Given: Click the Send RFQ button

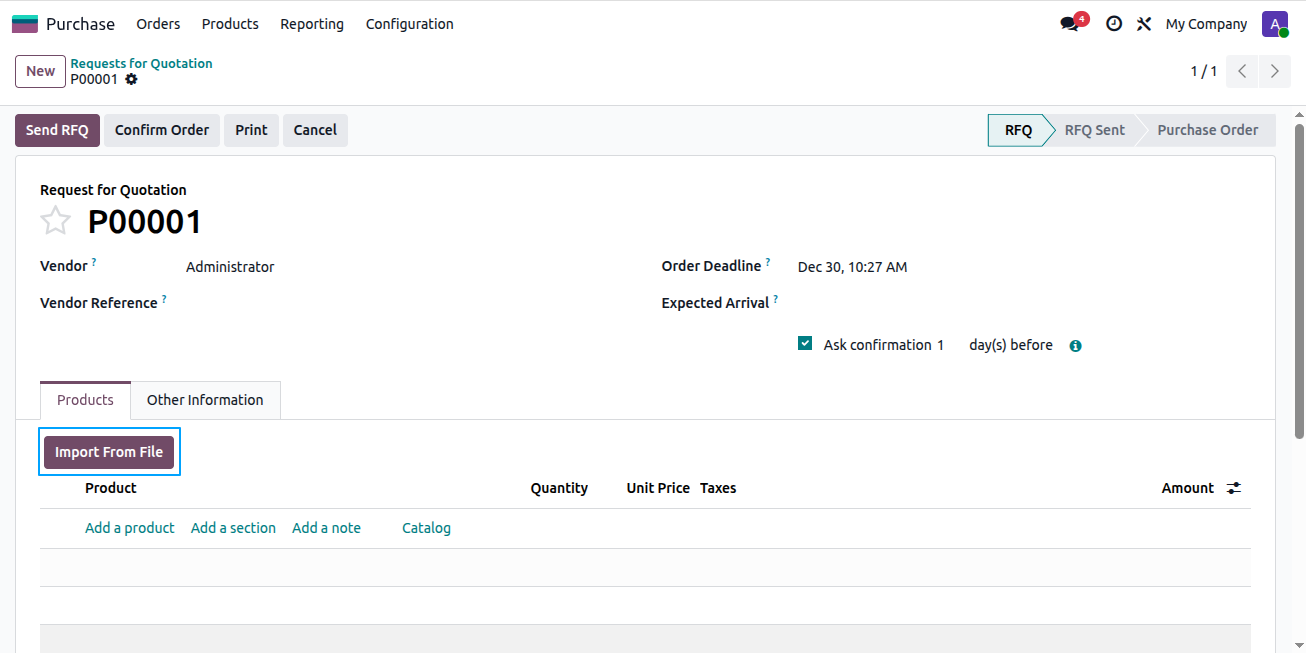Looking at the screenshot, I should (57, 130).
